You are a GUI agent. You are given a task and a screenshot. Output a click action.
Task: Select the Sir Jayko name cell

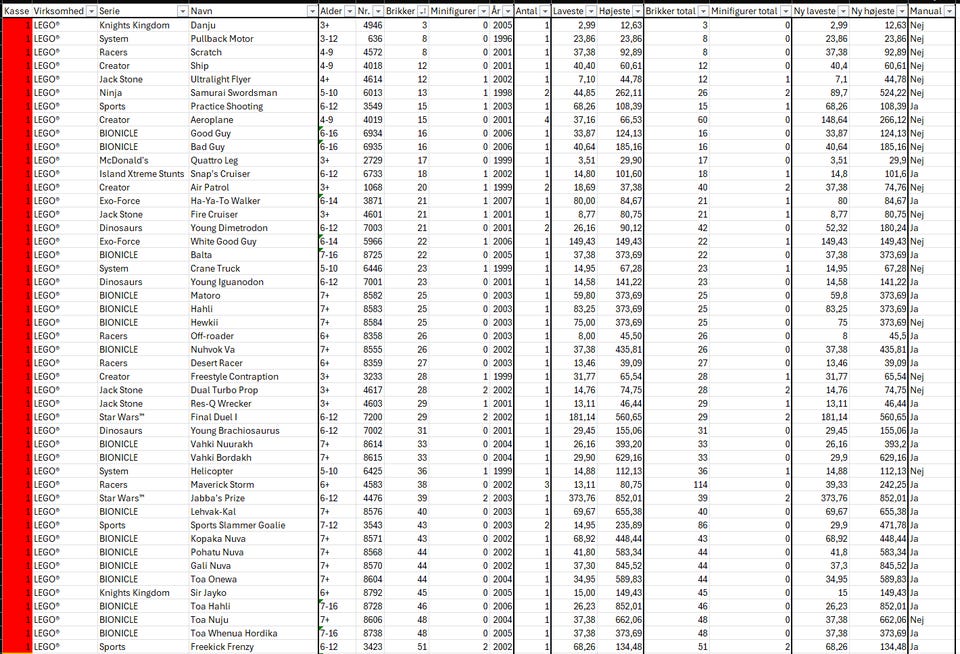(253, 593)
